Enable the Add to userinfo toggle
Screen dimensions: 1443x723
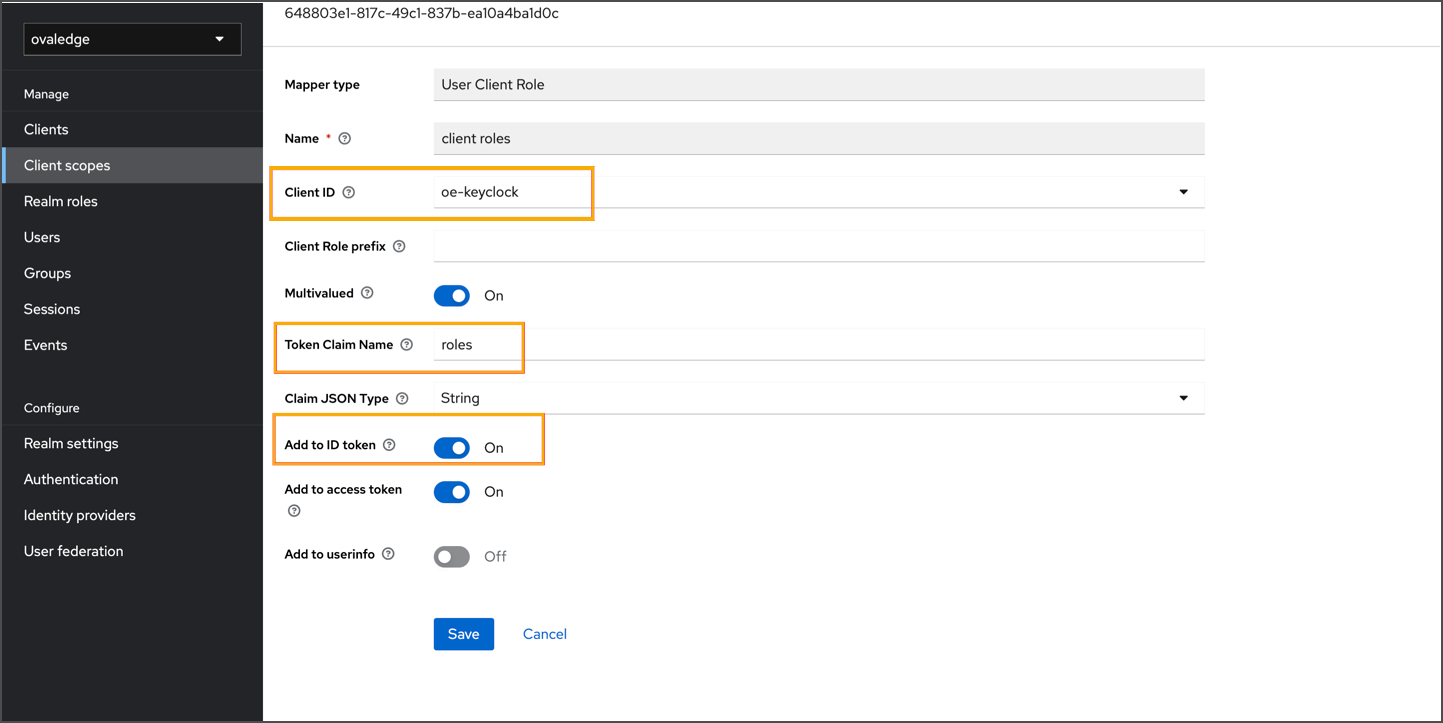452,557
